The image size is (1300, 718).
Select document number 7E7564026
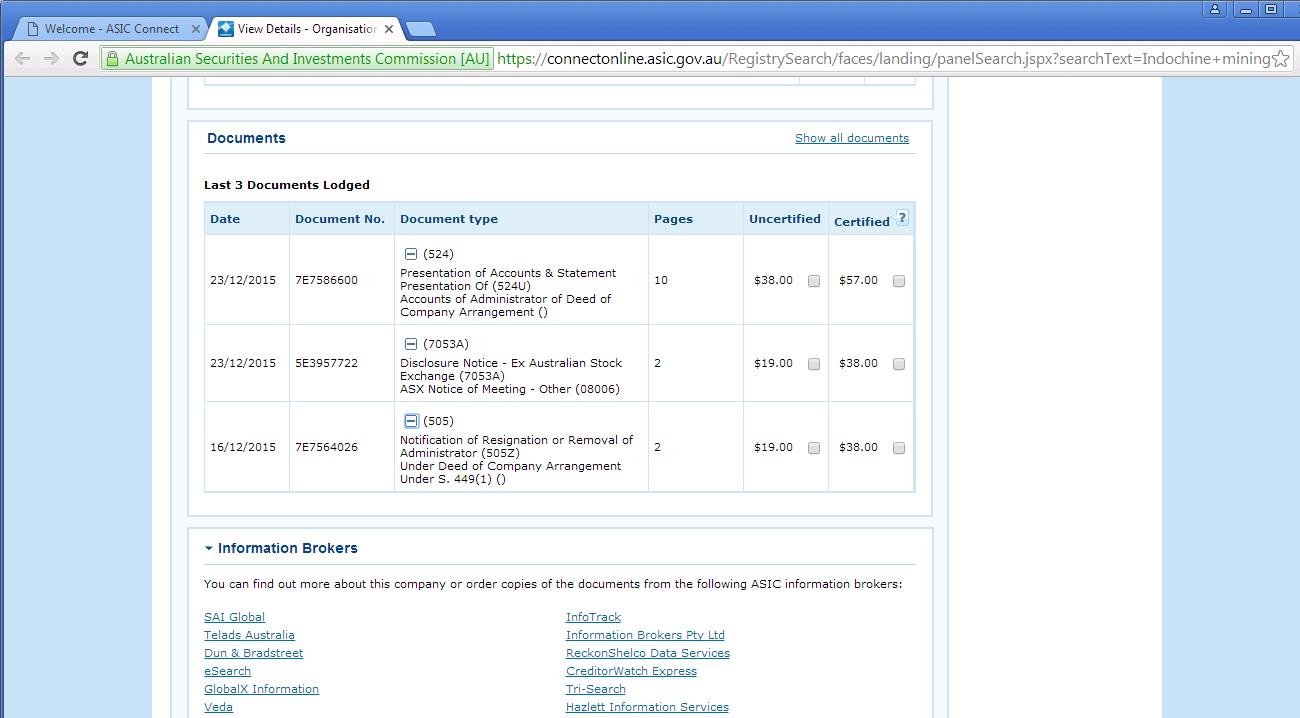pyautogui.click(x=326, y=447)
